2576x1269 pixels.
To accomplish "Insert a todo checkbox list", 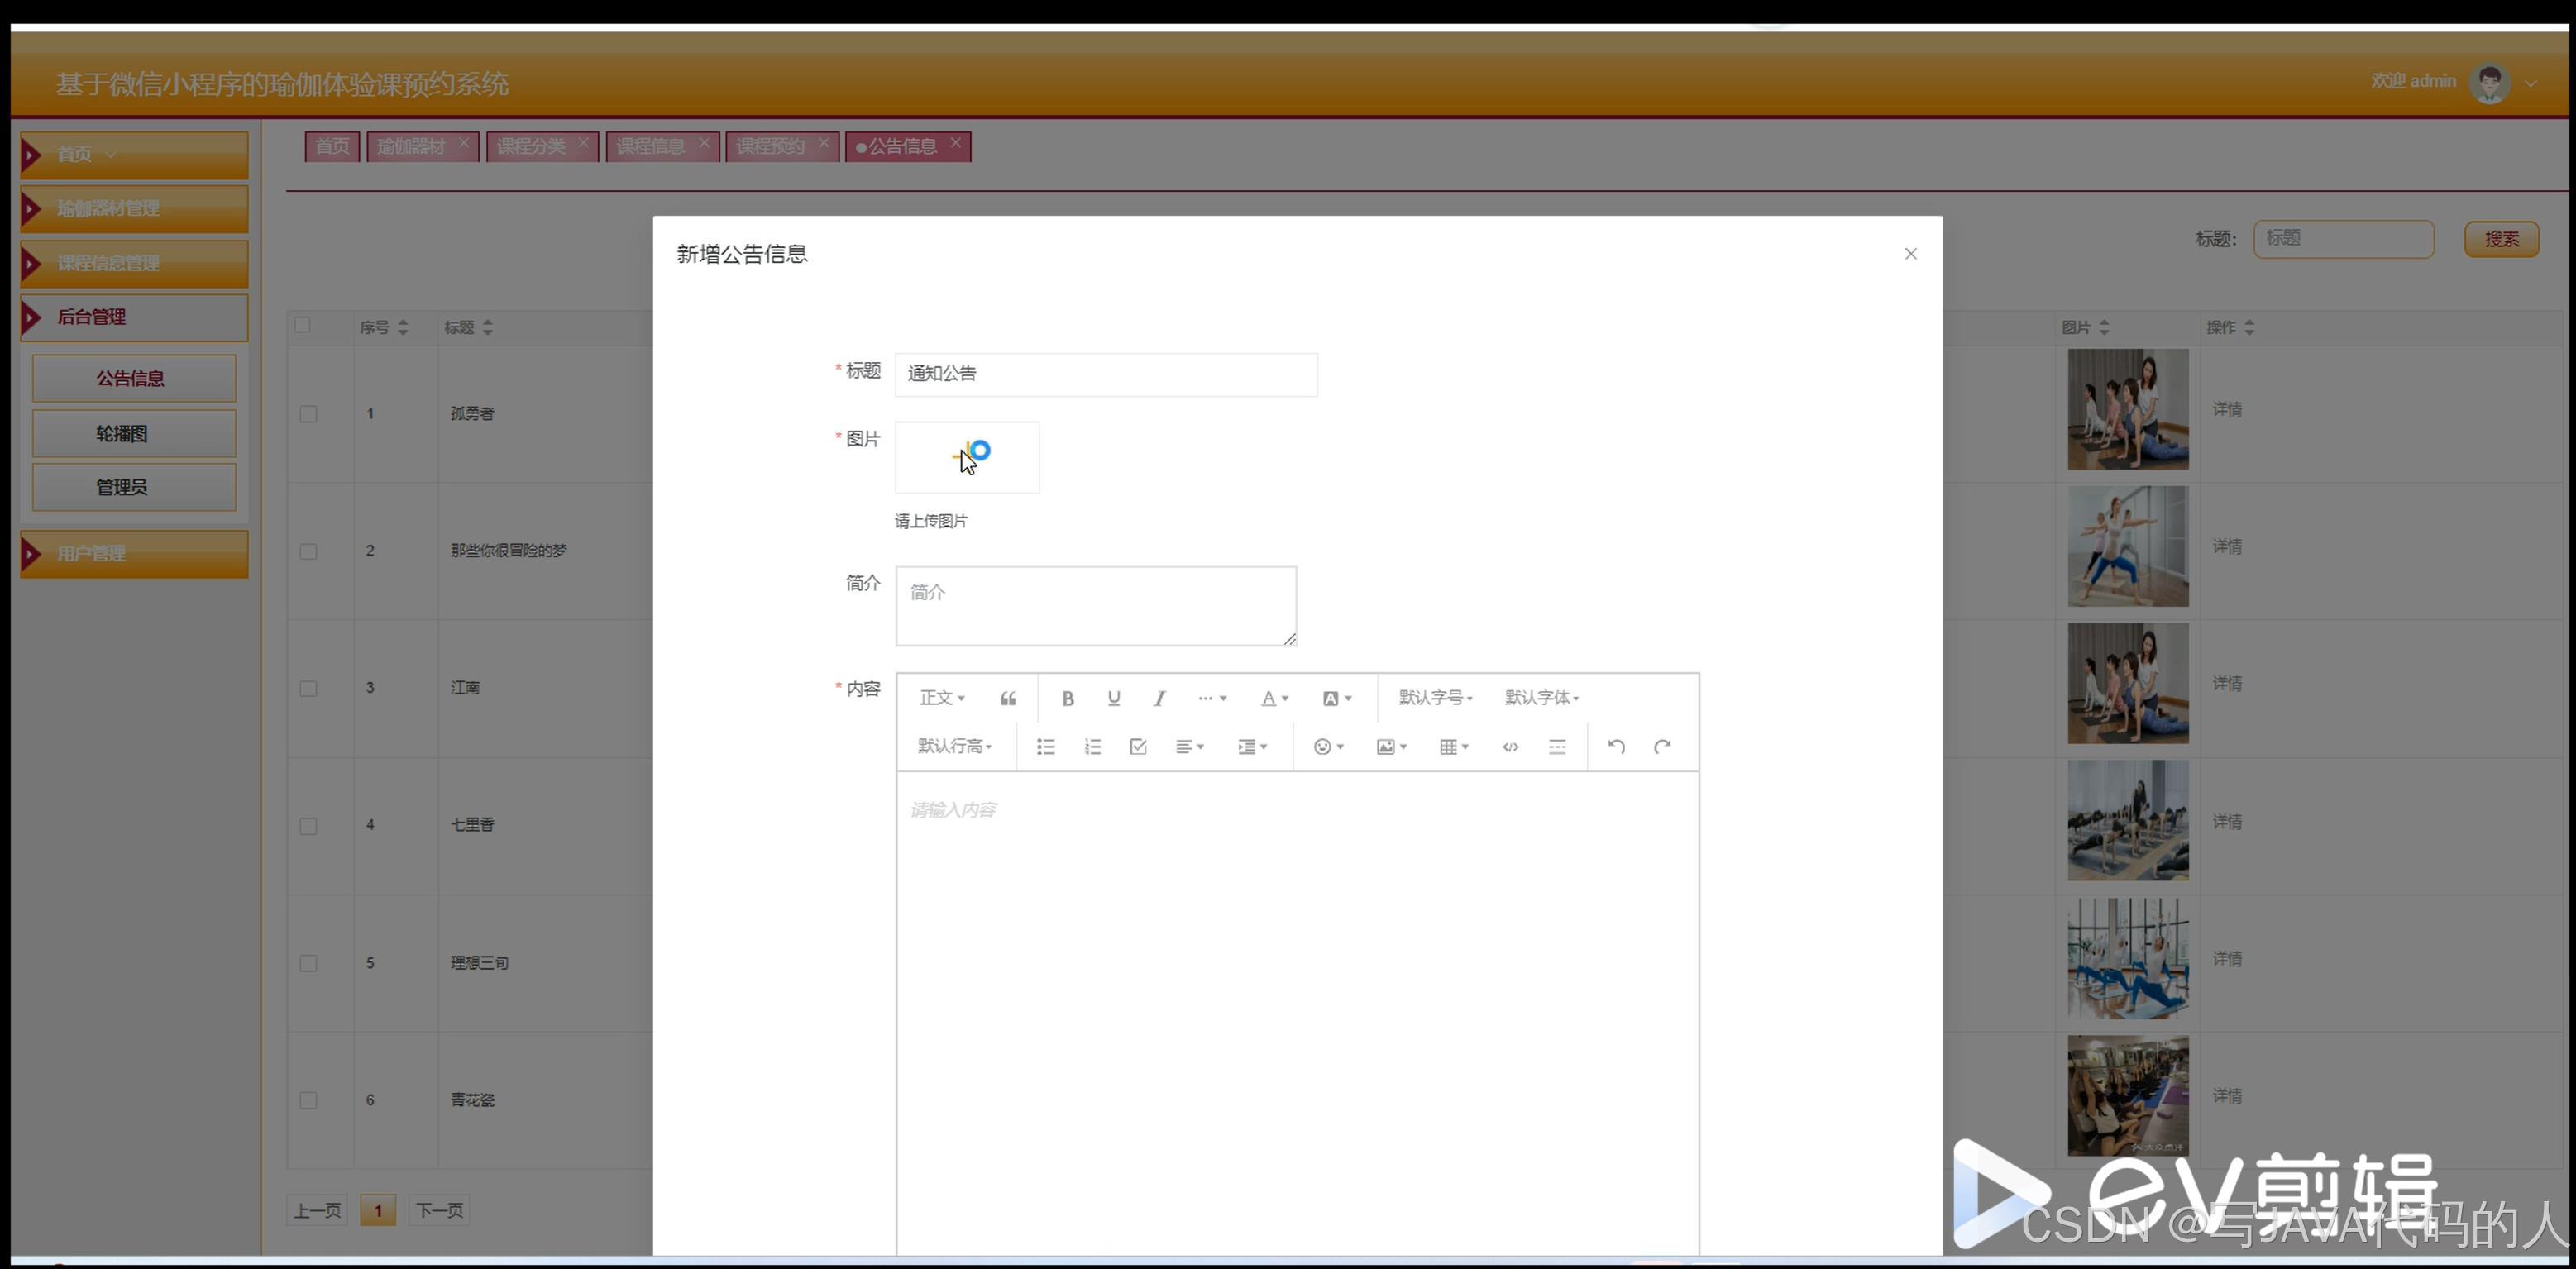I will [1138, 747].
